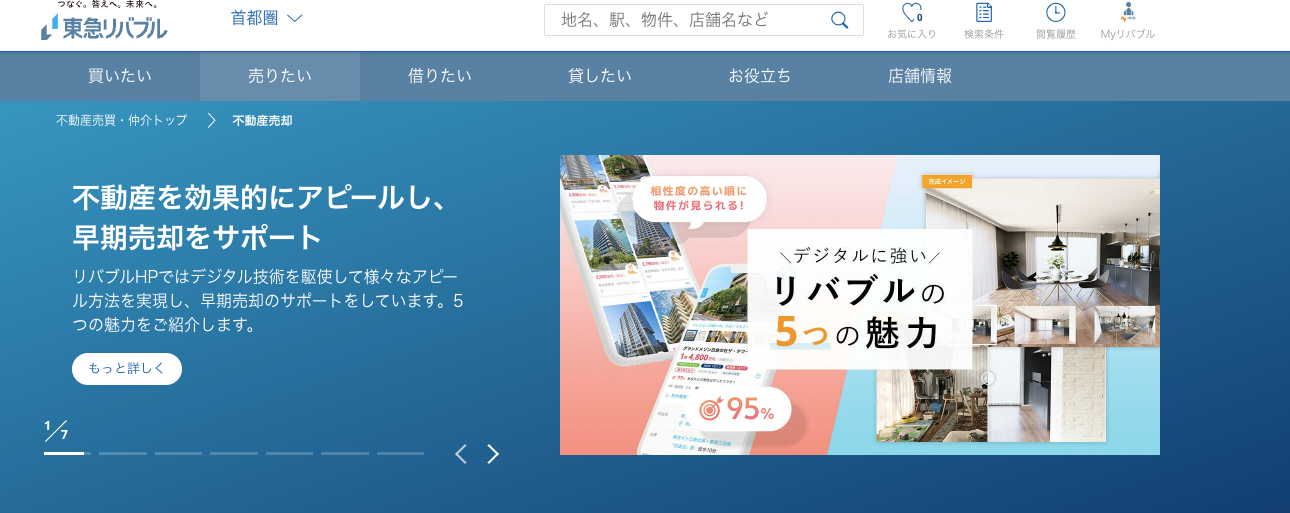Click headline 不動産を効果的にアピールし、早期売却をサポート

tap(259, 218)
